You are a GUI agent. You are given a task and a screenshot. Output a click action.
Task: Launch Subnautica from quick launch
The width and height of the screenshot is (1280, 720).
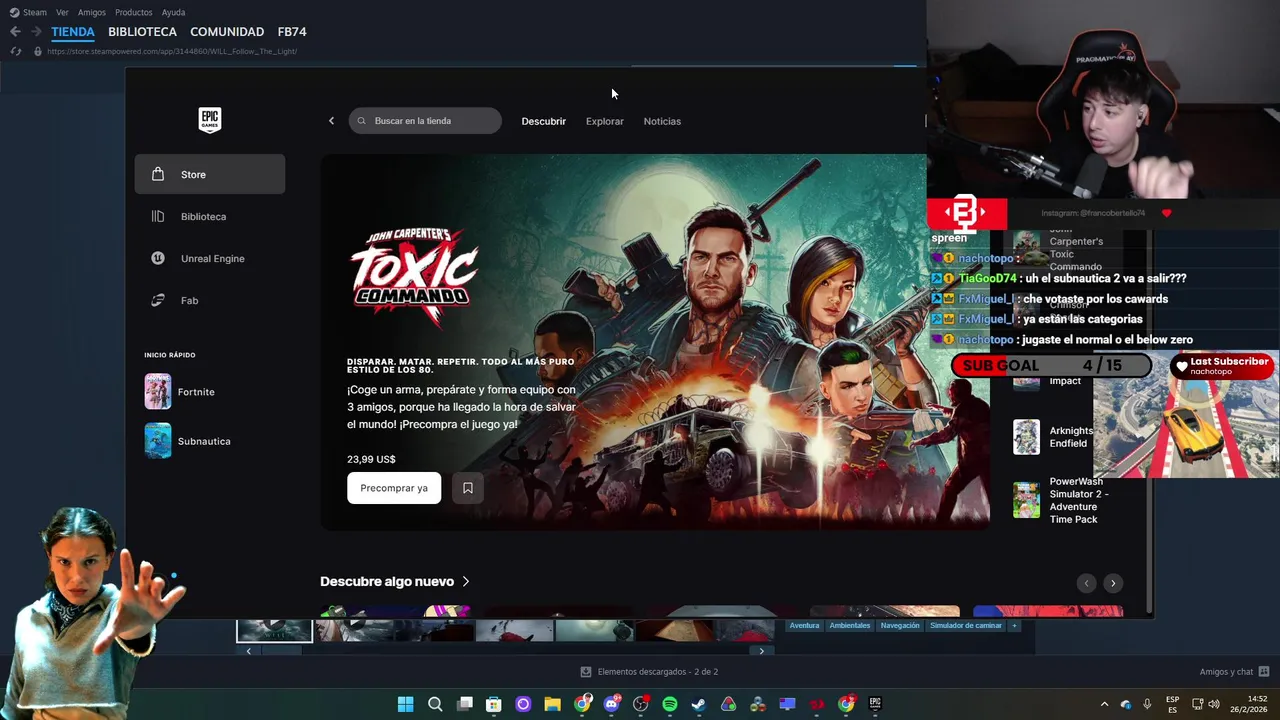coord(188,441)
